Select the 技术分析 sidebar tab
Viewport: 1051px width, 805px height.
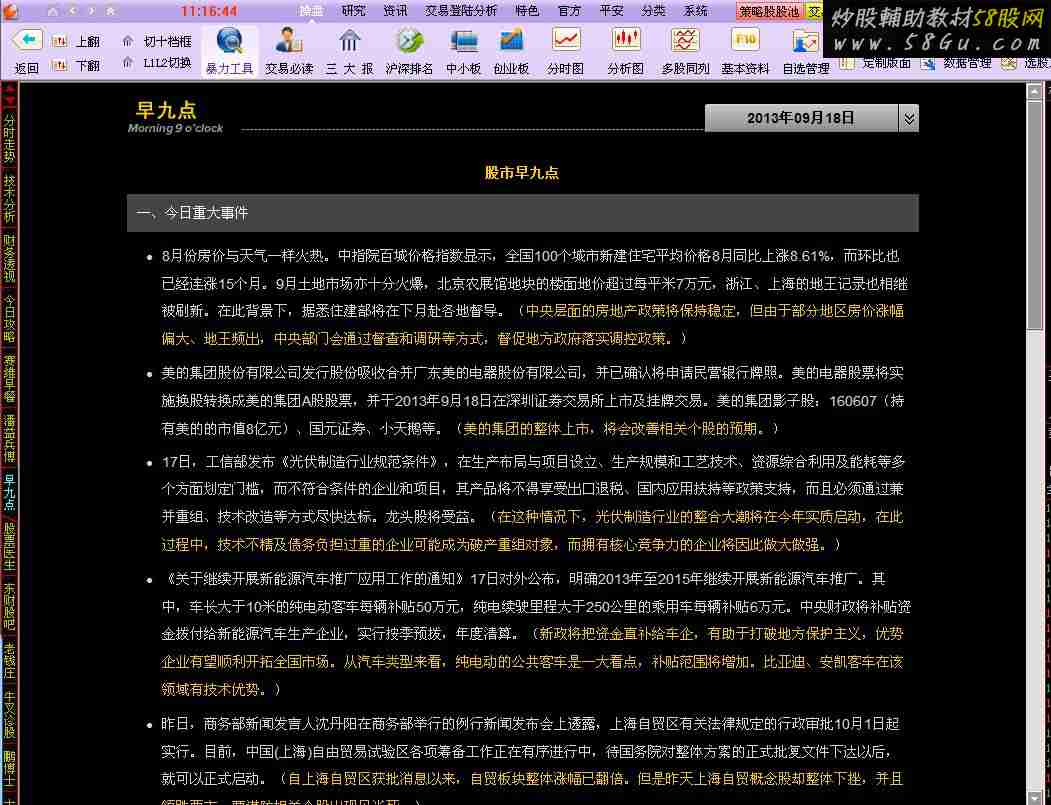point(9,198)
